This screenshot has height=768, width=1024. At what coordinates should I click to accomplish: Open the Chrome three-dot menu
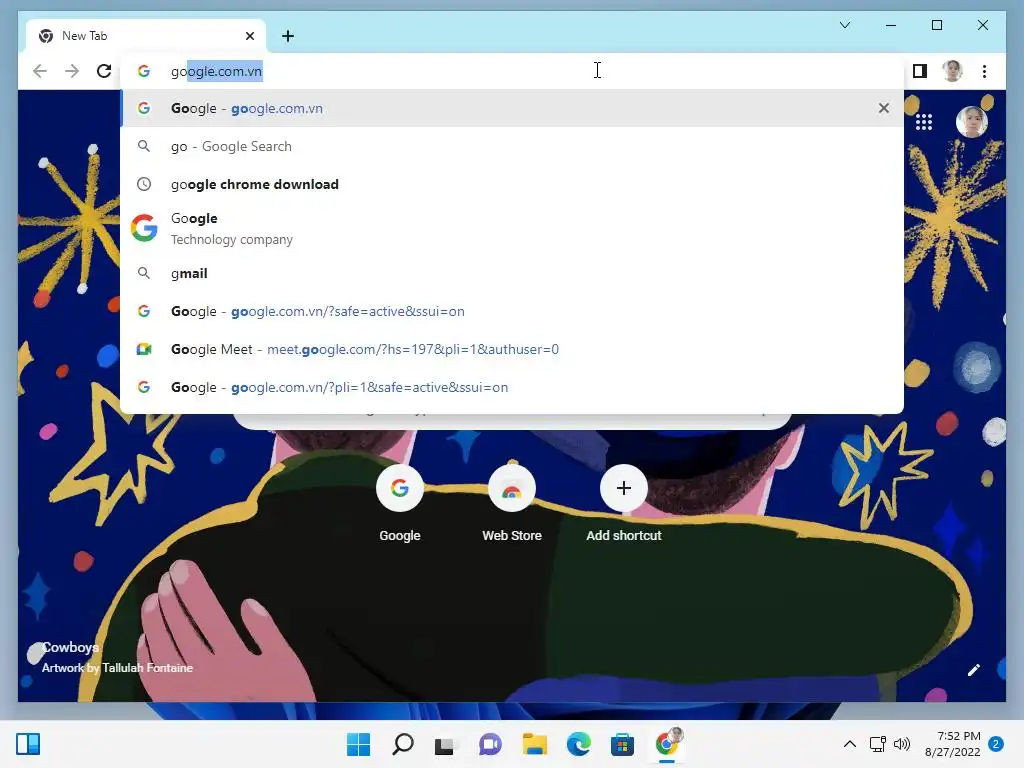(984, 71)
